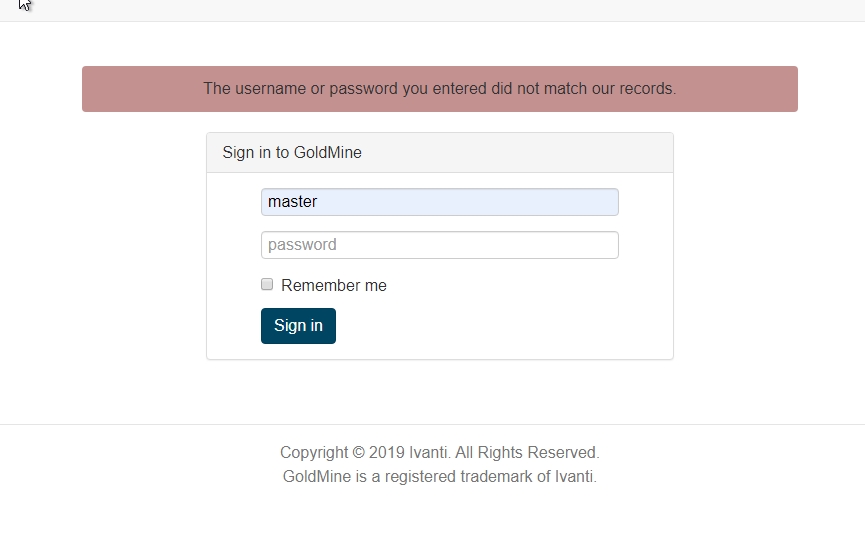Click the "Remember me" label text
Viewport: 865px width, 539px height.
click(x=334, y=286)
